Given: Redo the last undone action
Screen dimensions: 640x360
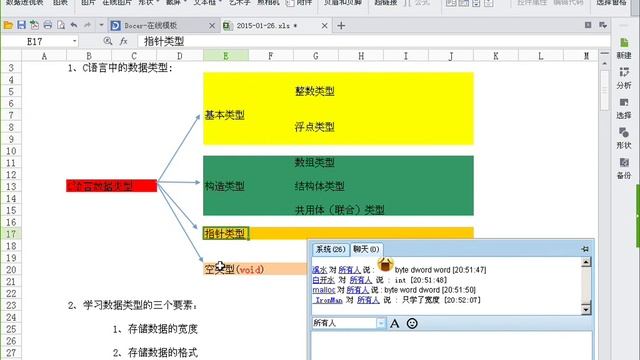Looking at the screenshot, I should [x=87, y=25].
